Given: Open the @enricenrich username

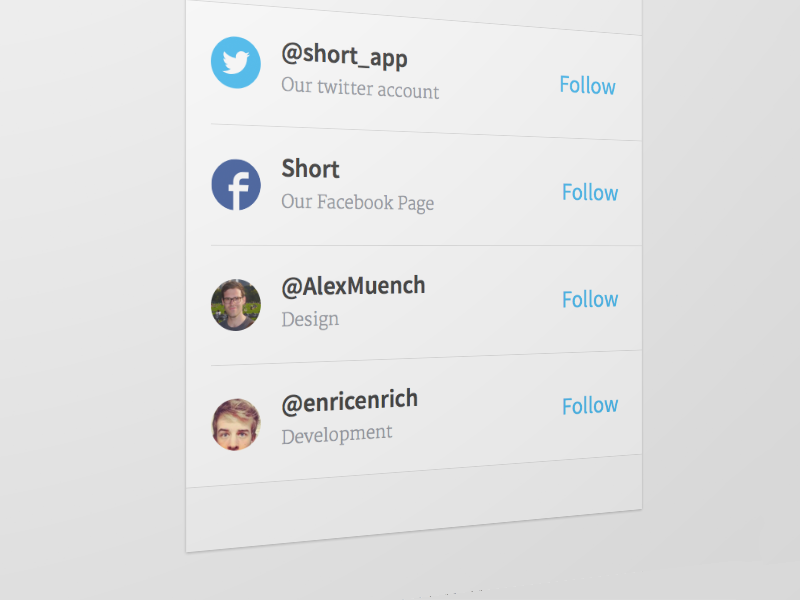Looking at the screenshot, I should [x=349, y=401].
